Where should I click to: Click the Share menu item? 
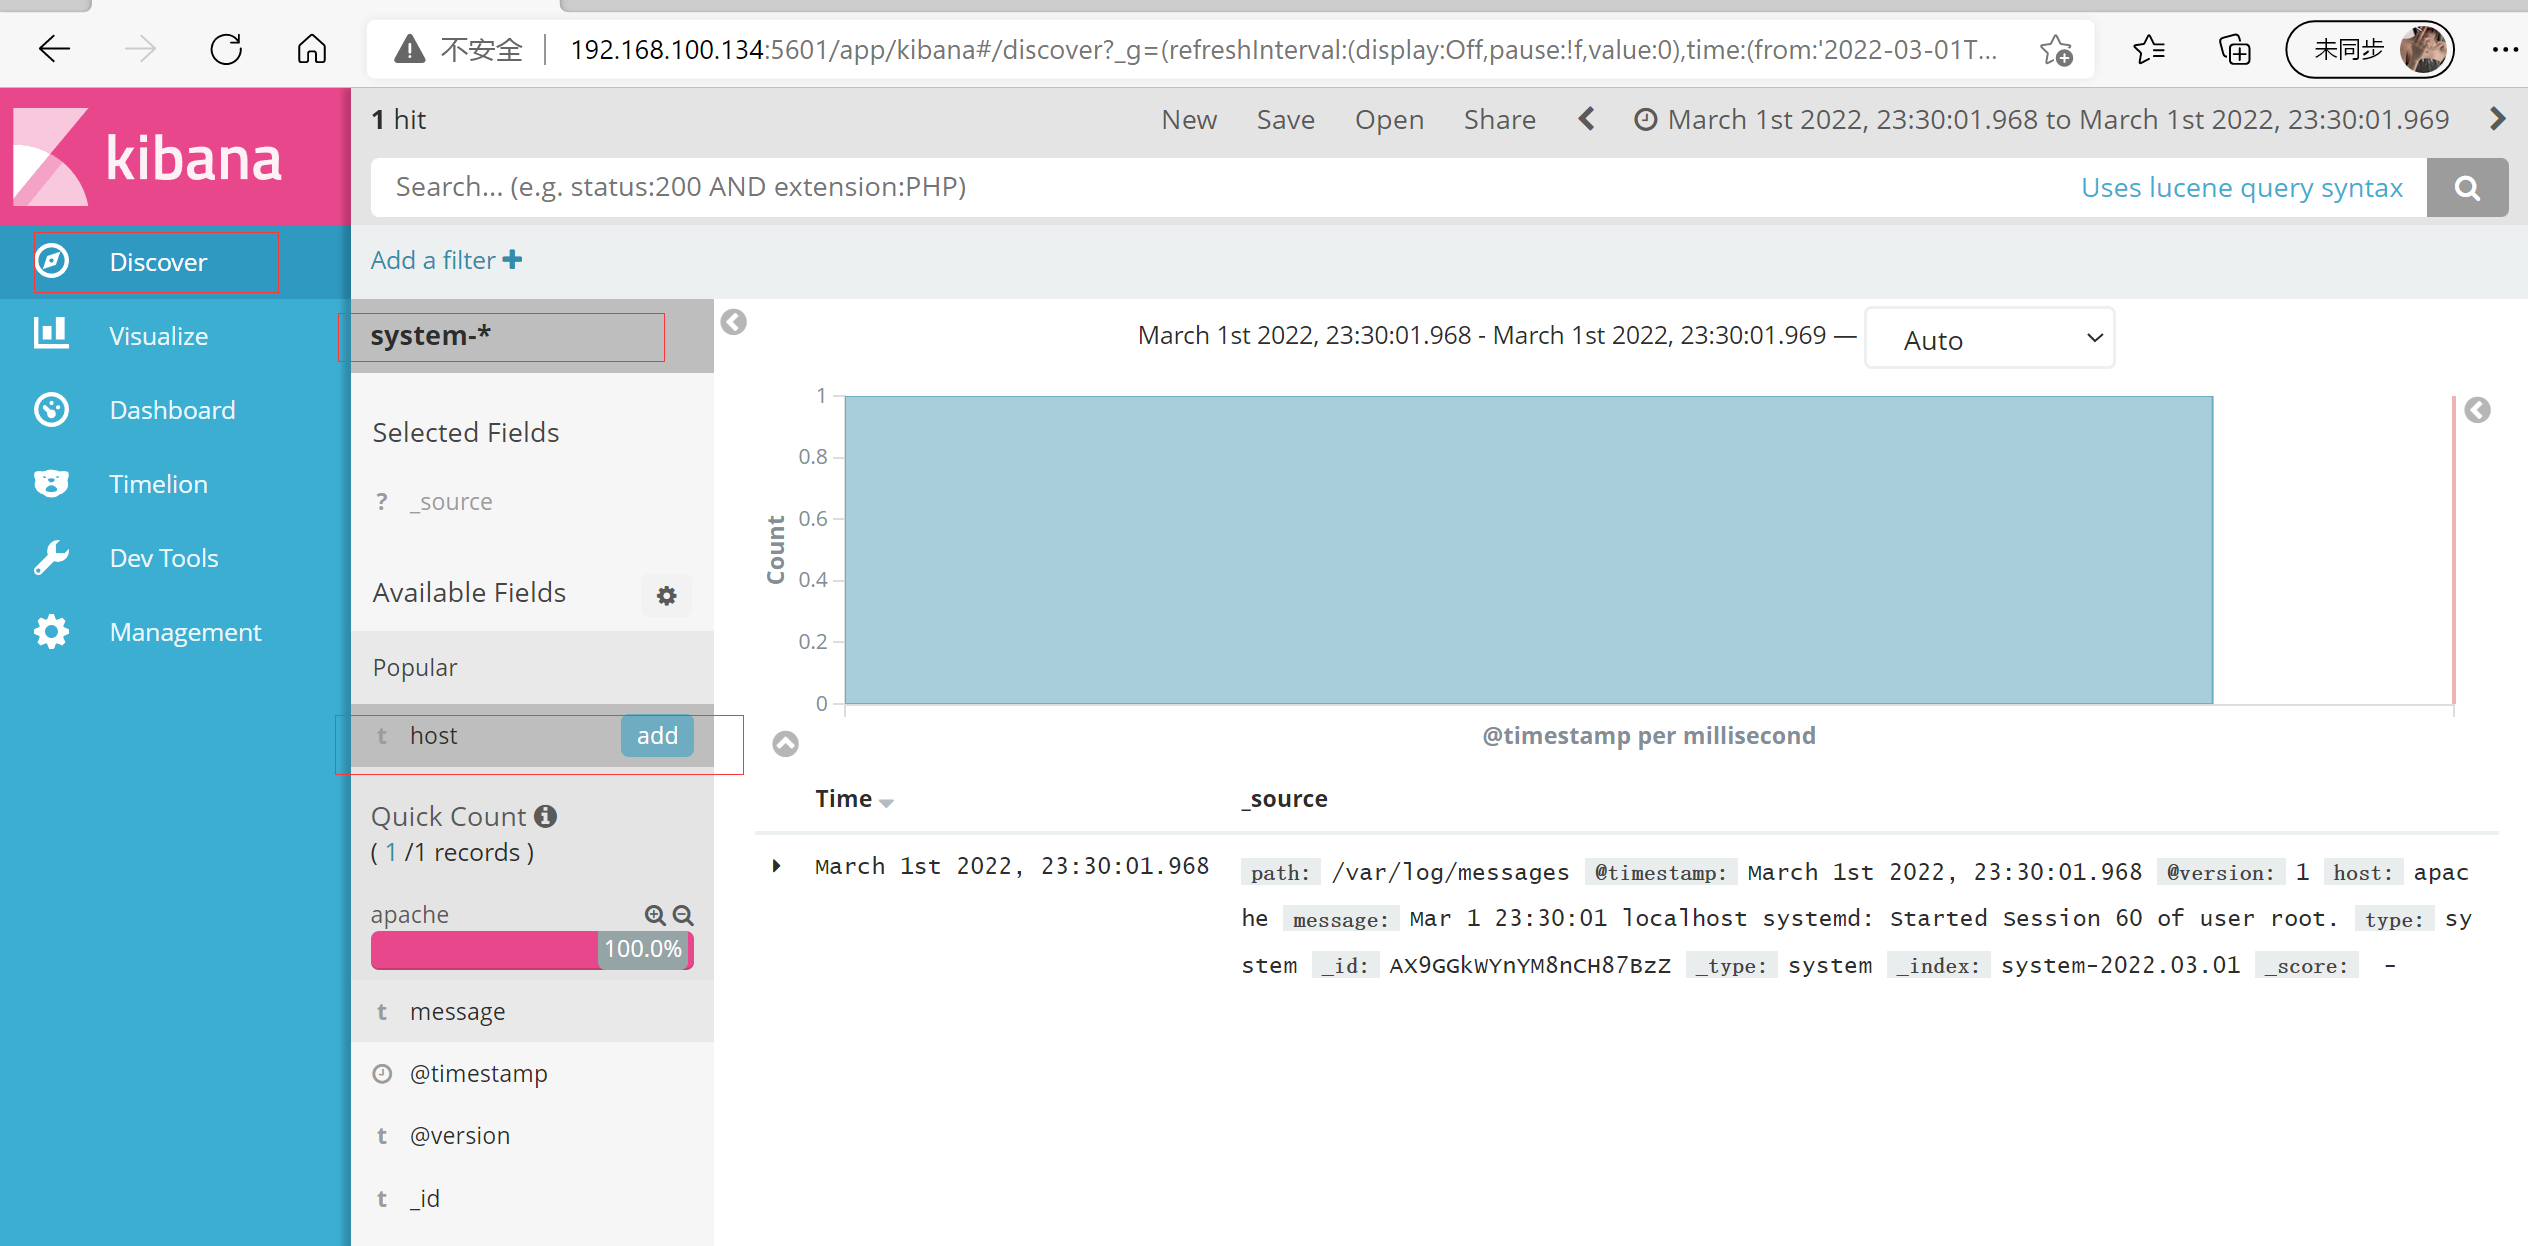tap(1499, 119)
